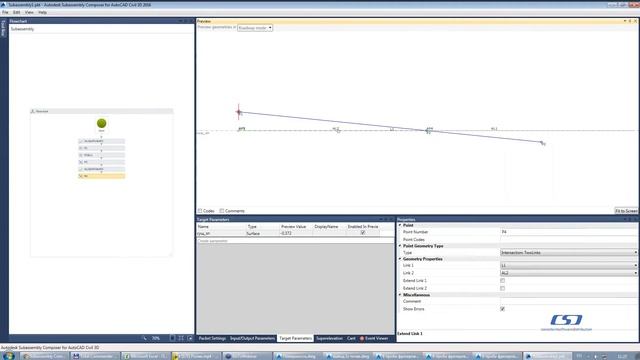Open the Preview geometry mode dropdown

point(255,28)
